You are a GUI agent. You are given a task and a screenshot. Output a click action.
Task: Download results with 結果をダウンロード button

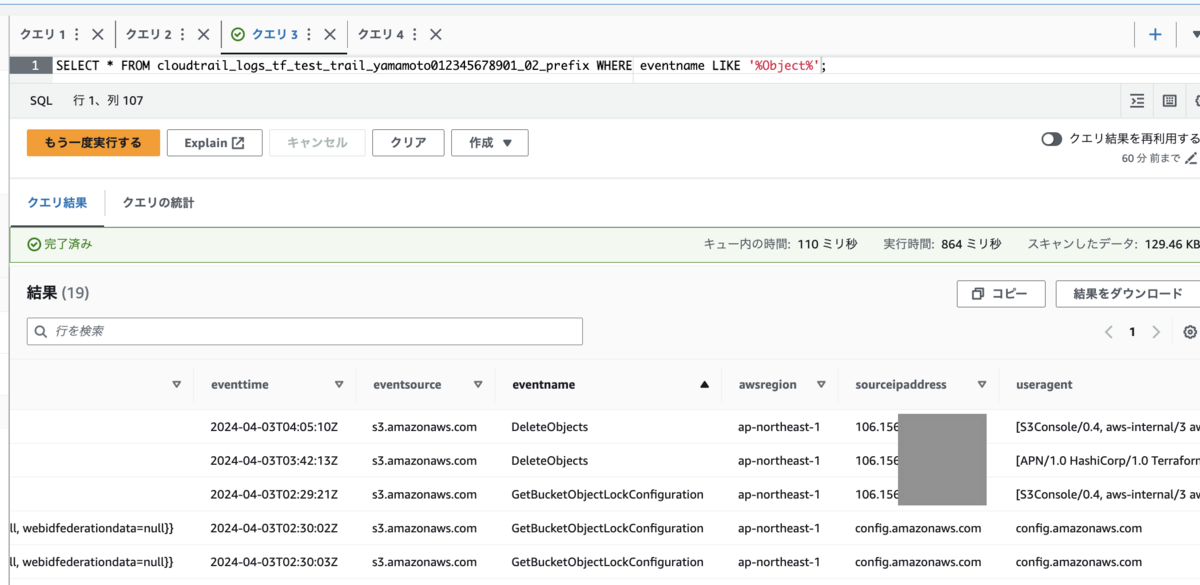(1128, 293)
